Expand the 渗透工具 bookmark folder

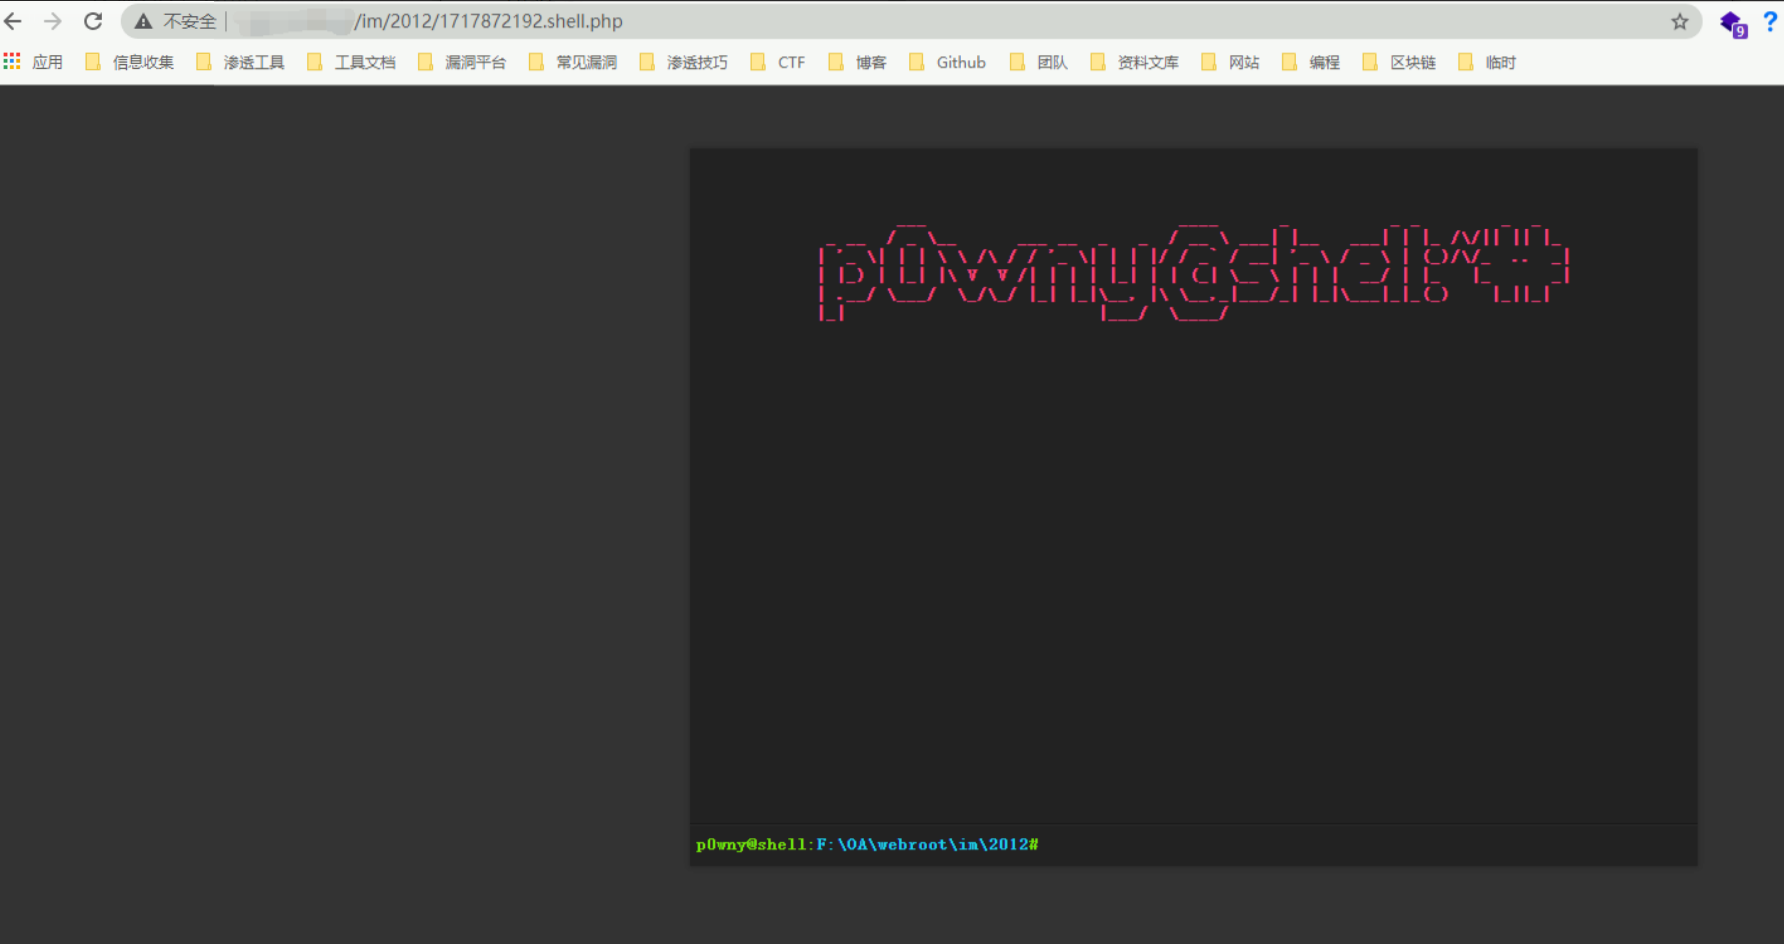pyautogui.click(x=241, y=62)
